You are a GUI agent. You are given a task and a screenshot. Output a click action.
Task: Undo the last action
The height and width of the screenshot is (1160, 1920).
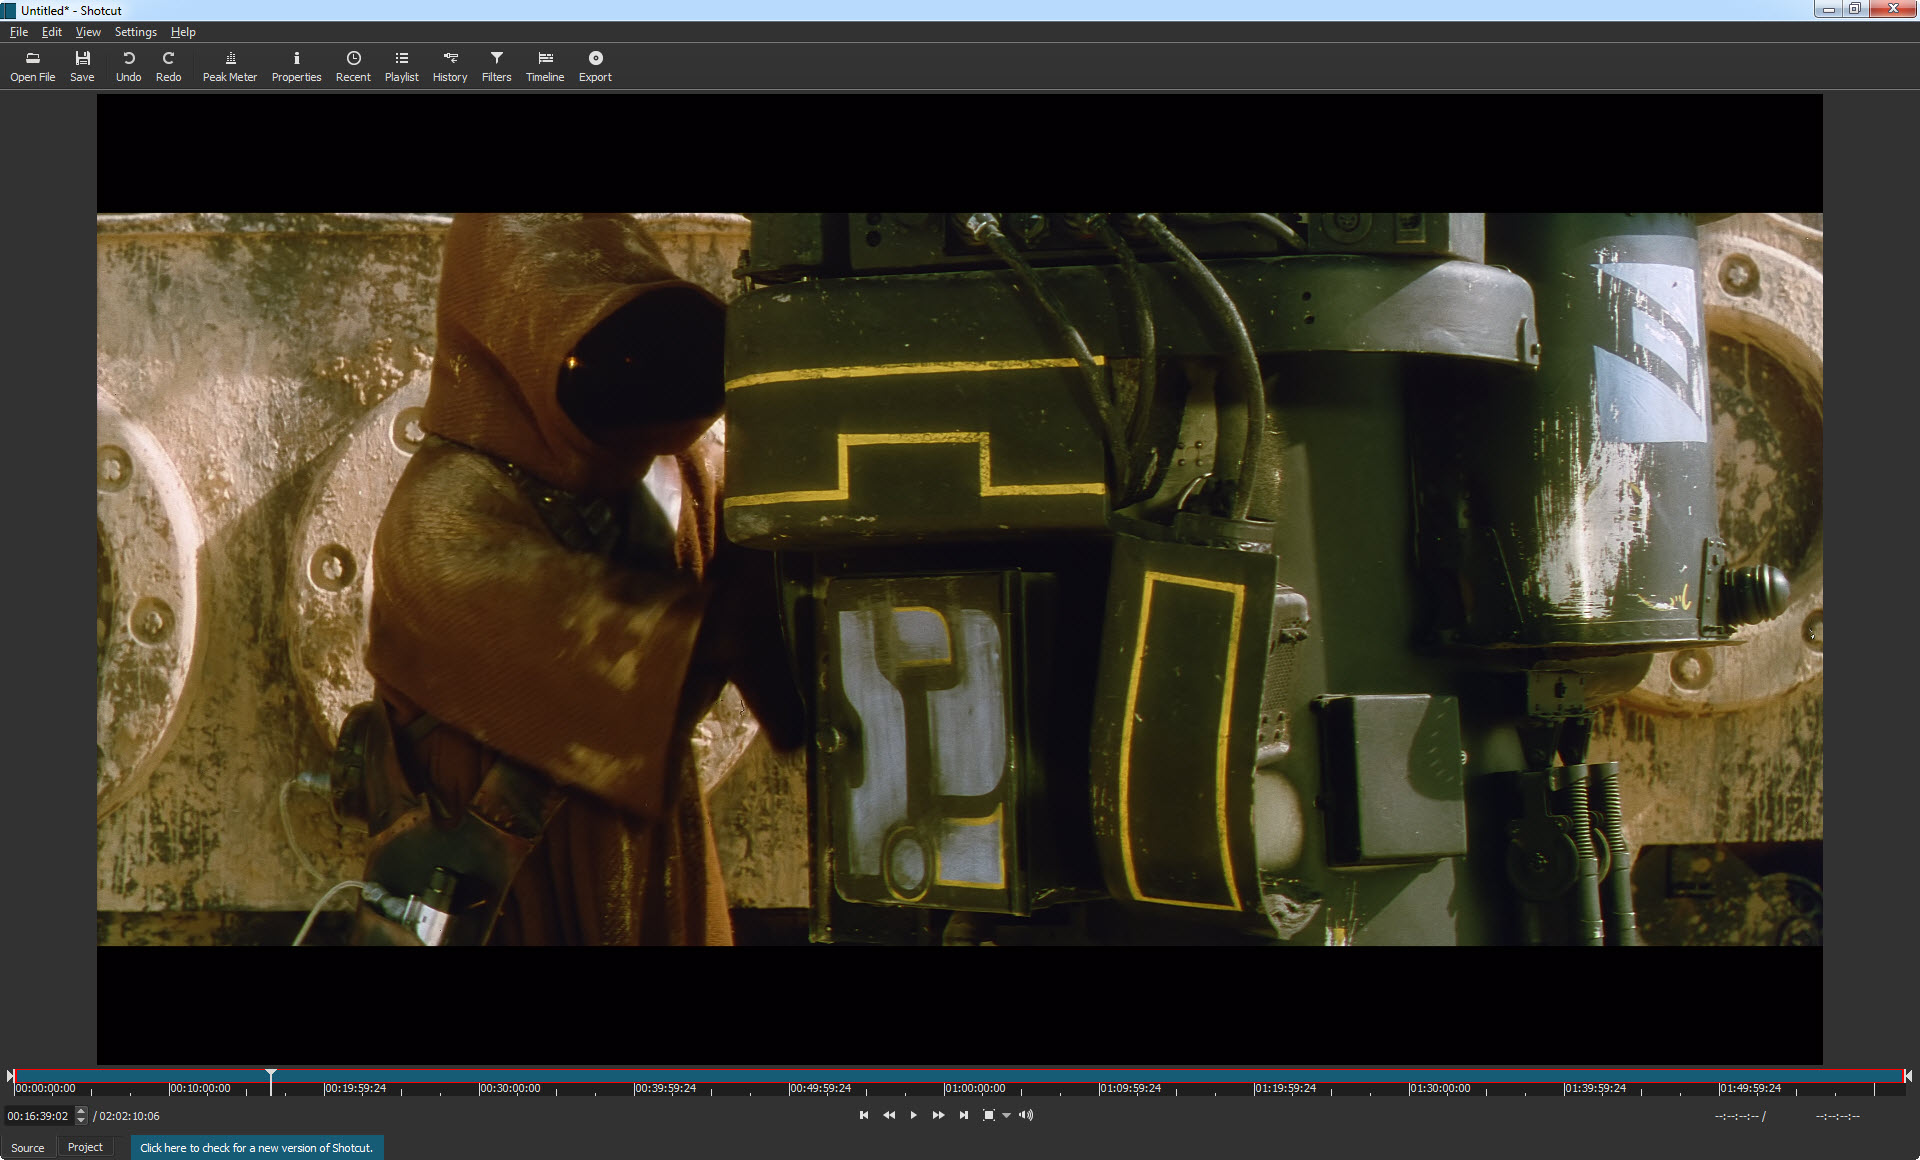point(128,66)
